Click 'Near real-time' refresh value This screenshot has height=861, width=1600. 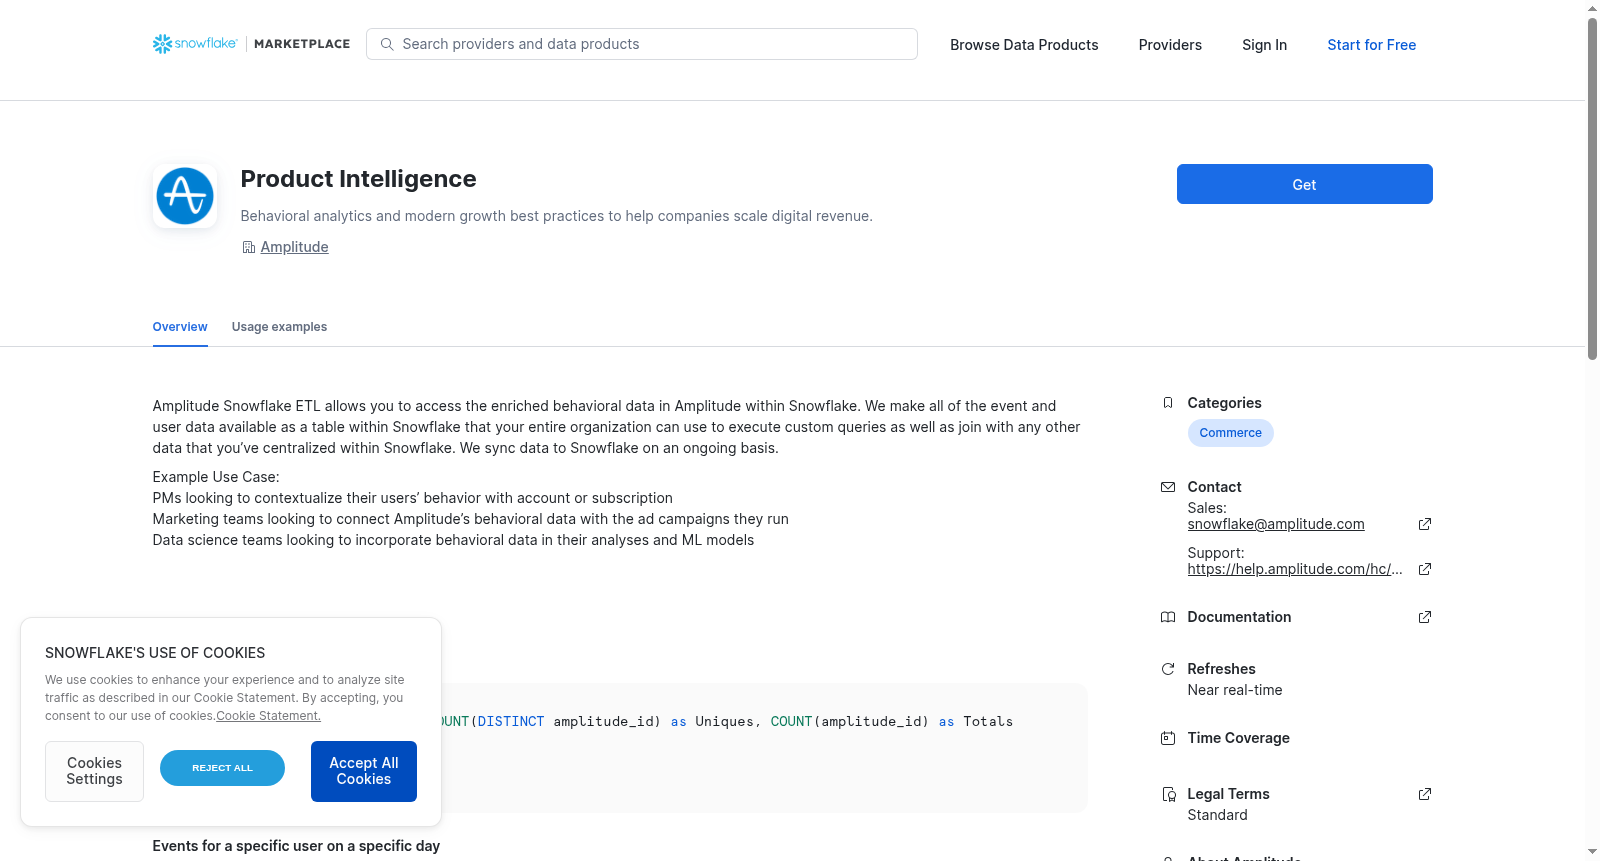pos(1234,690)
